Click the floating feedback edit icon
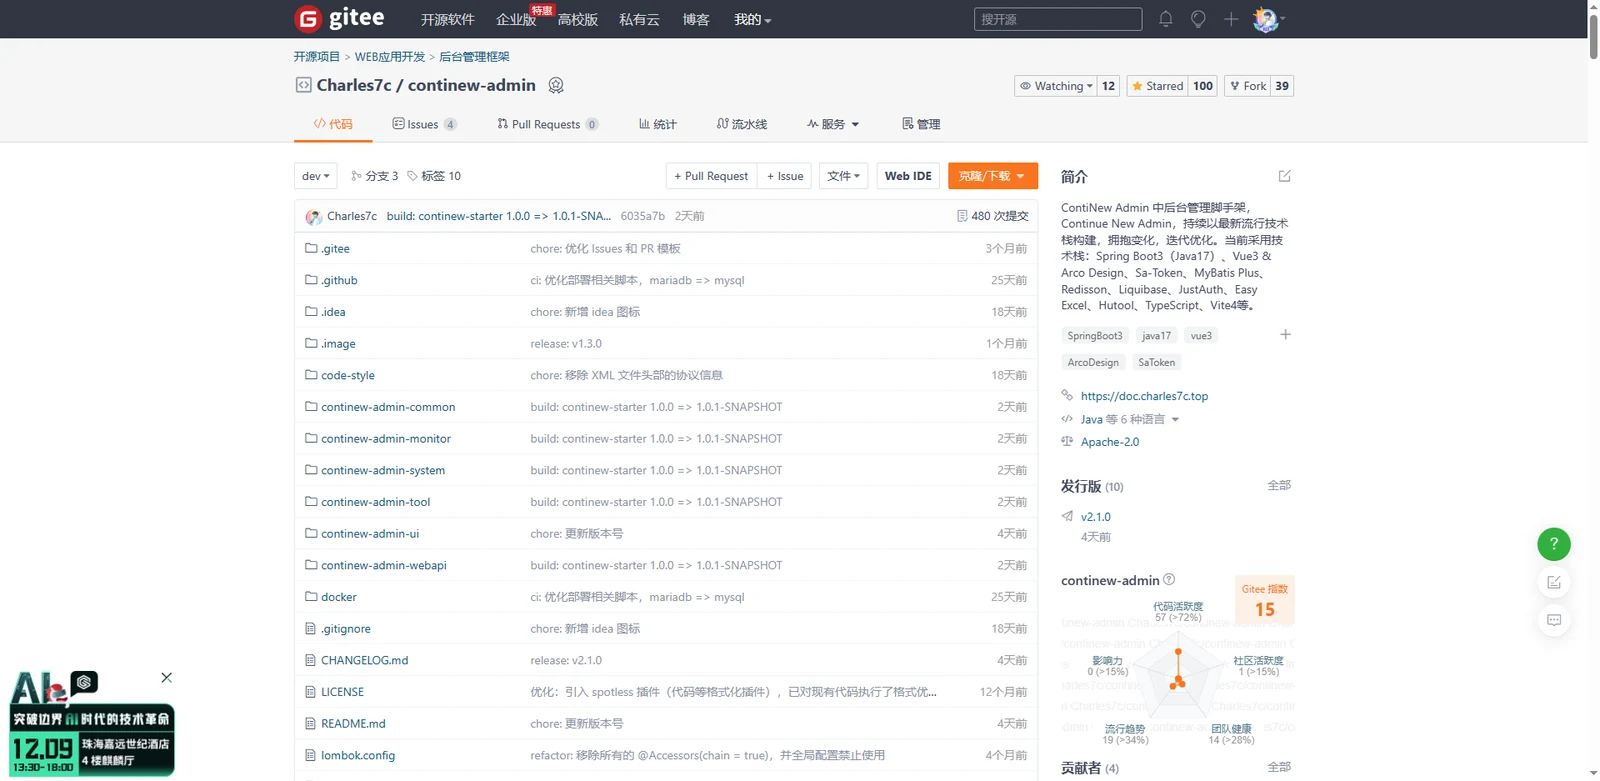The image size is (1600, 781). pos(1554,582)
